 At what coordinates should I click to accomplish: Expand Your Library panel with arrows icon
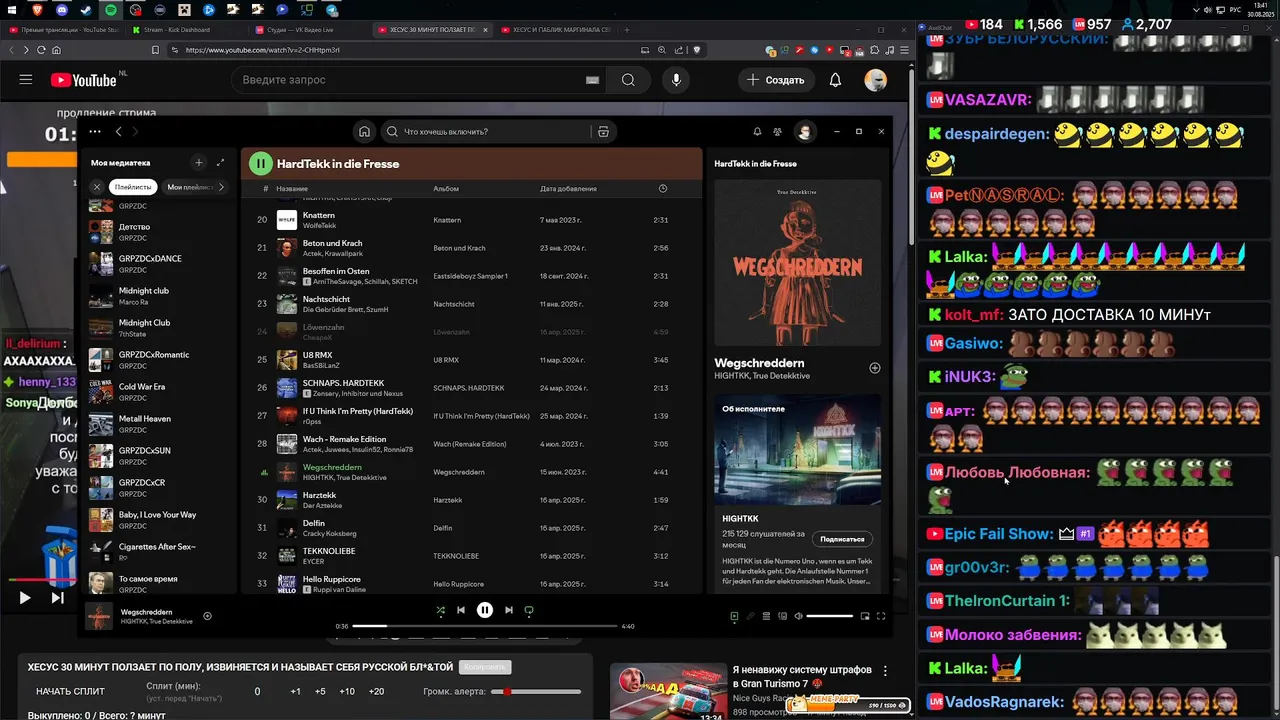click(220, 162)
